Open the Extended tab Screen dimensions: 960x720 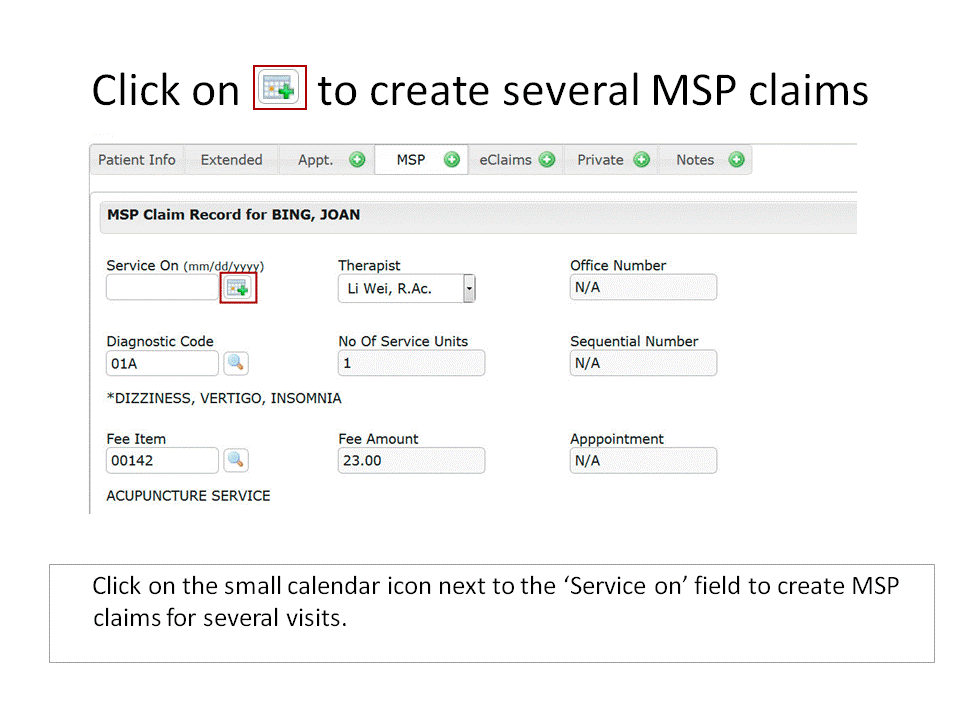point(231,160)
